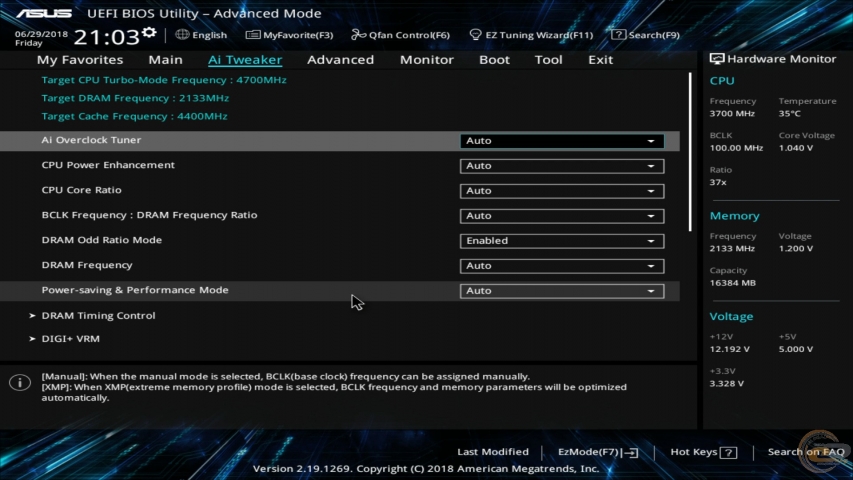Image resolution: width=853 pixels, height=480 pixels.
Task: Click the ASUS logo
Action: (44, 14)
